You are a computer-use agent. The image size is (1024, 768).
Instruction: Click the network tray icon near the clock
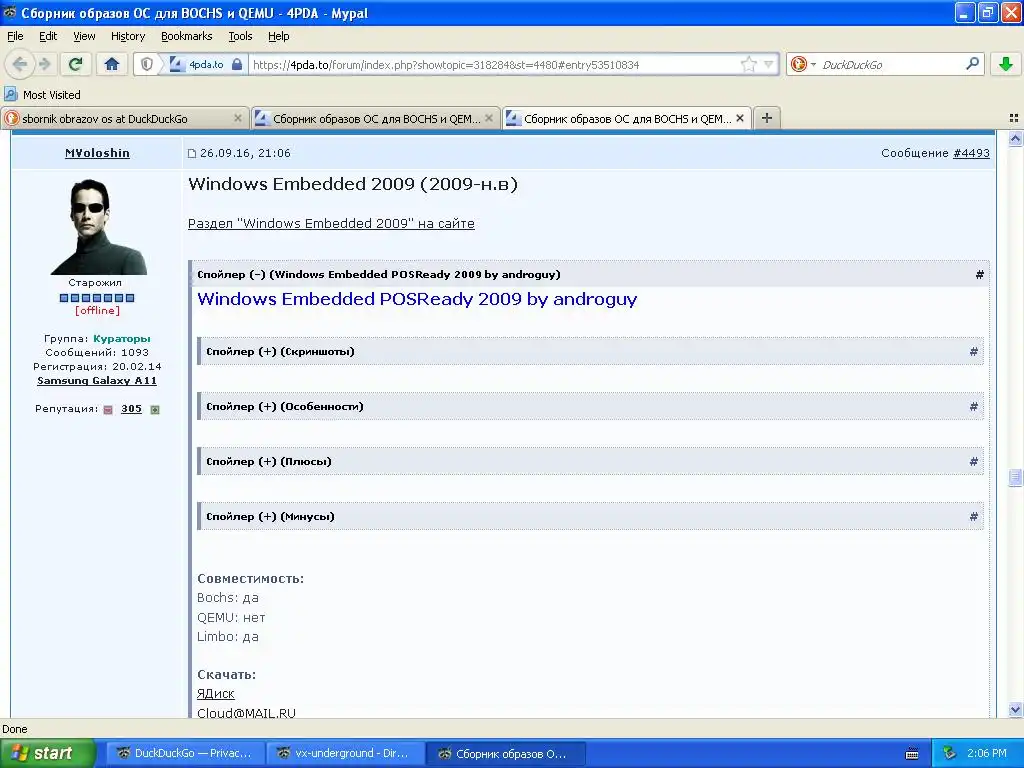pos(949,754)
